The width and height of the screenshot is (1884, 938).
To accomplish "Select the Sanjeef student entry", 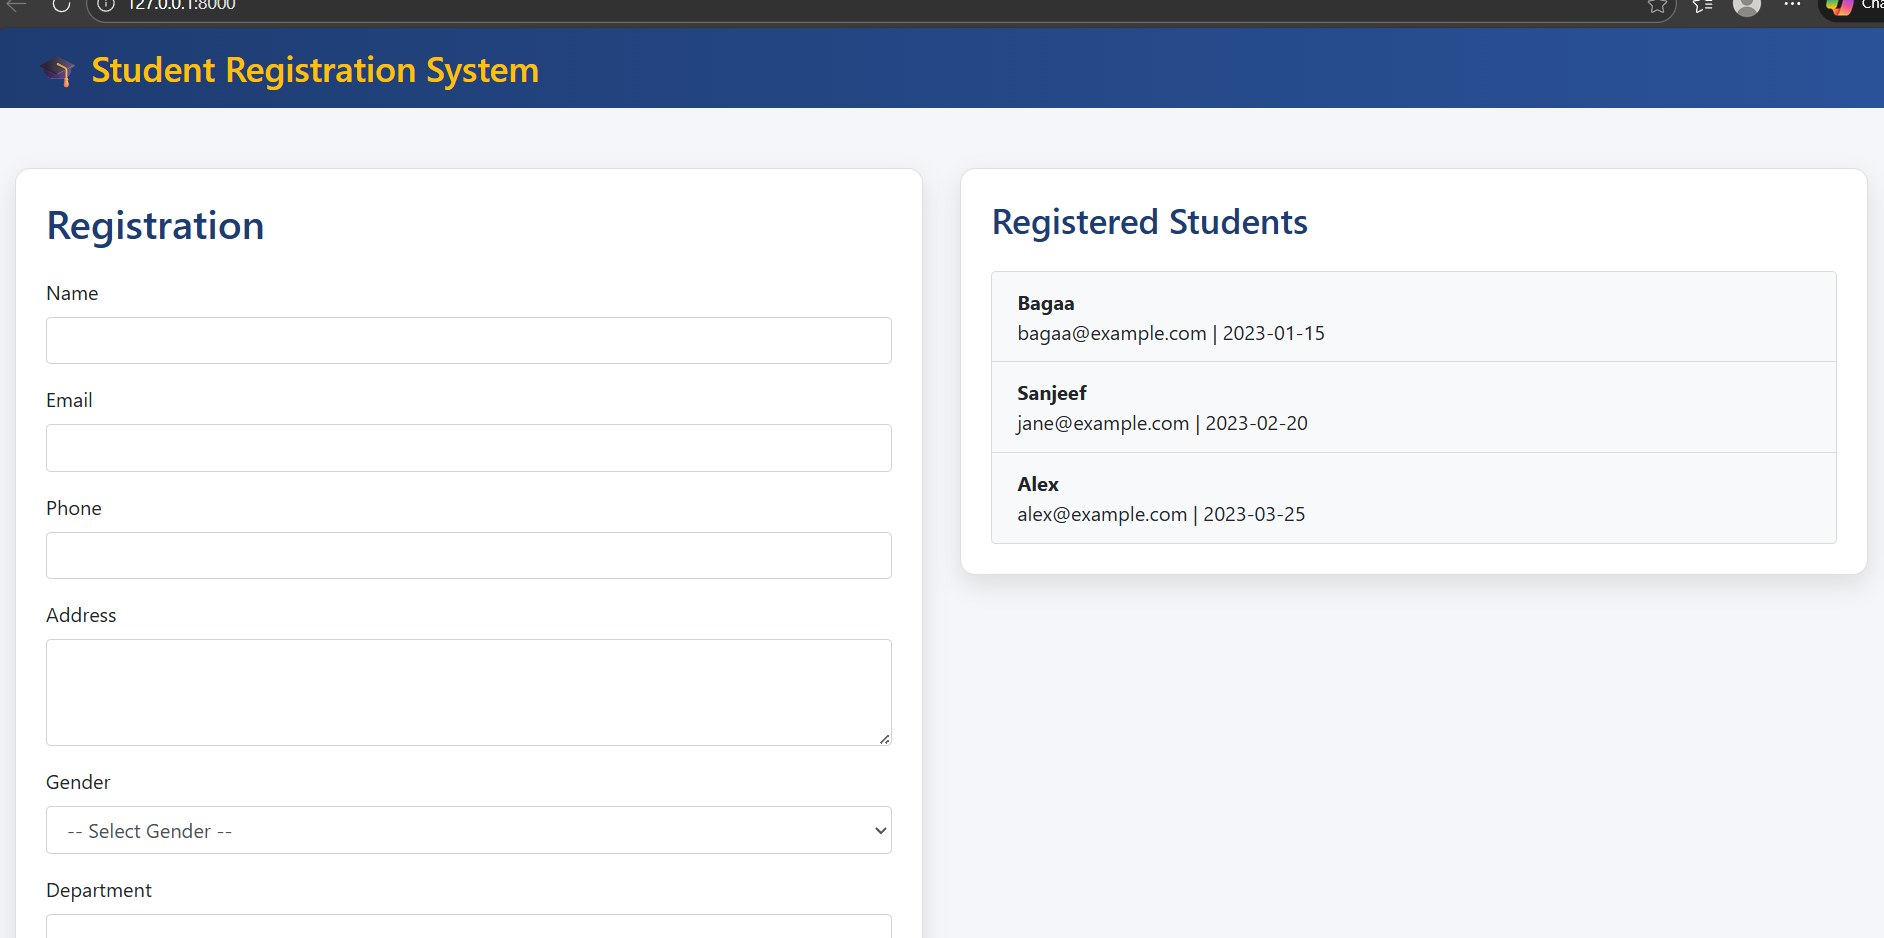I will point(1413,407).
